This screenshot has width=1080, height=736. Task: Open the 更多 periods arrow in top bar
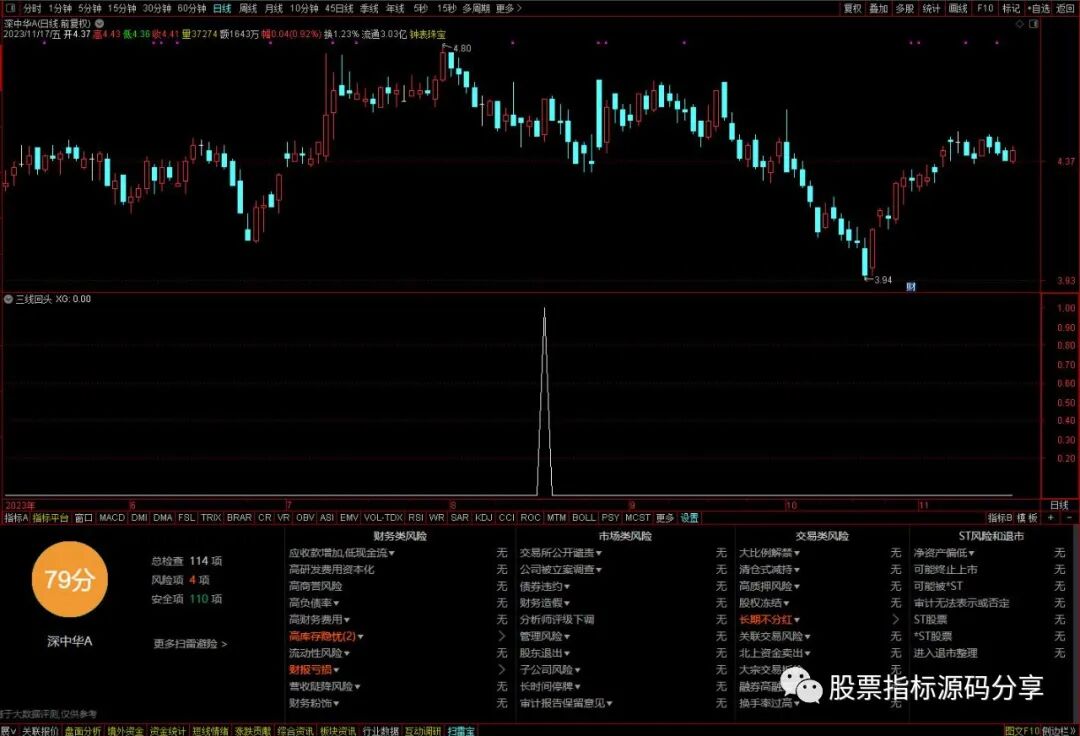[508, 8]
